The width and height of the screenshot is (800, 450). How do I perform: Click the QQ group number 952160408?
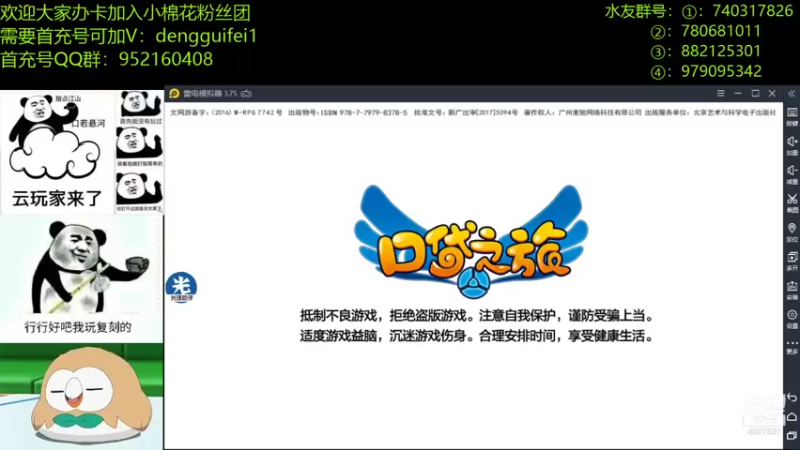point(166,59)
